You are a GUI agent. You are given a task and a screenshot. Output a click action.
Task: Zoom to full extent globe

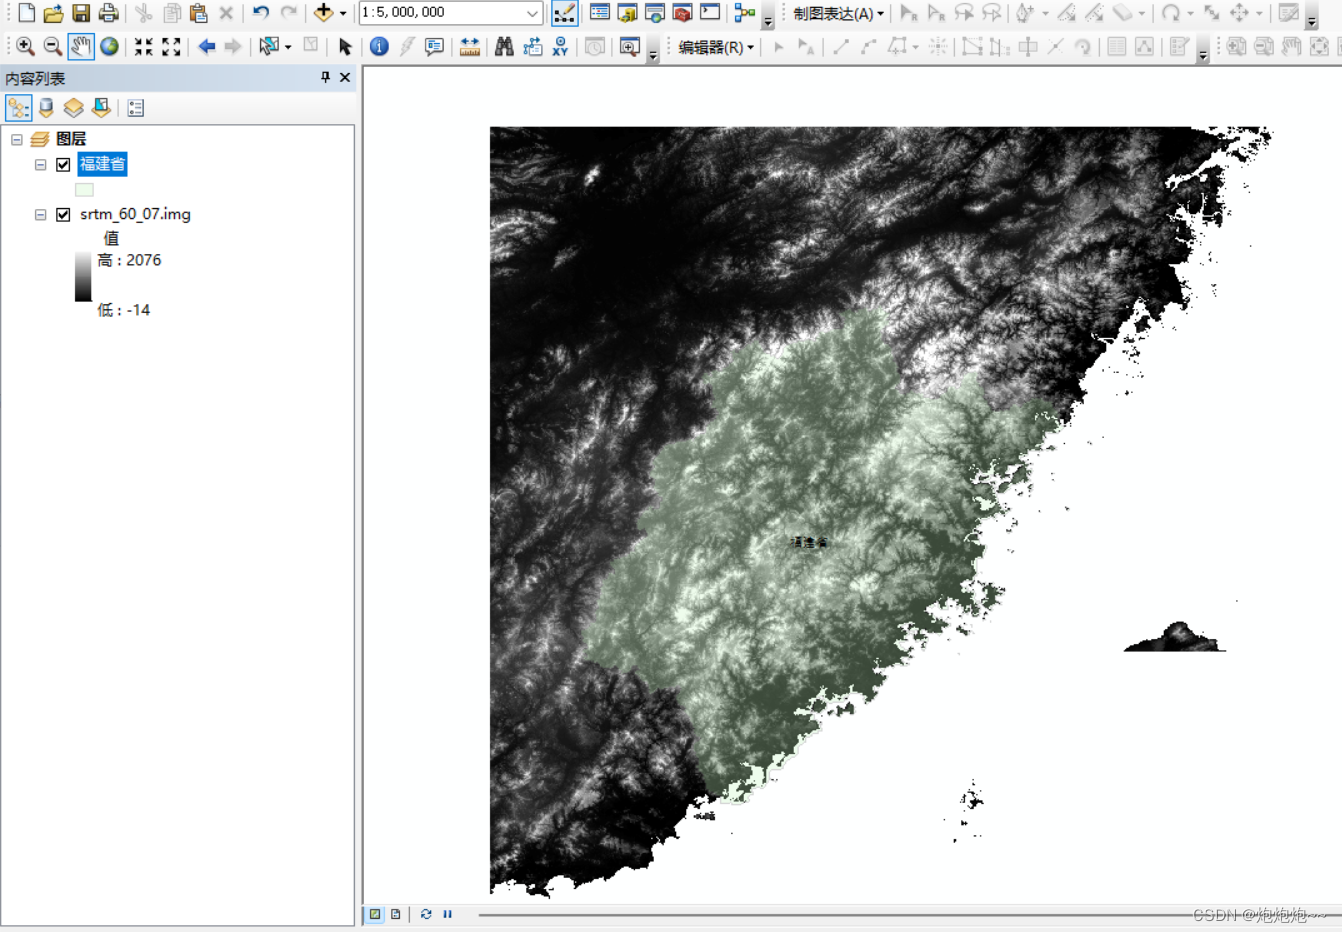tap(109, 46)
